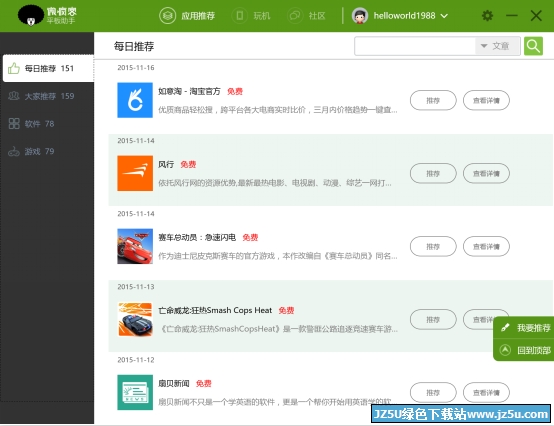Click the 风行 orange app icon
The height and width of the screenshot is (426, 554).
pos(135,173)
